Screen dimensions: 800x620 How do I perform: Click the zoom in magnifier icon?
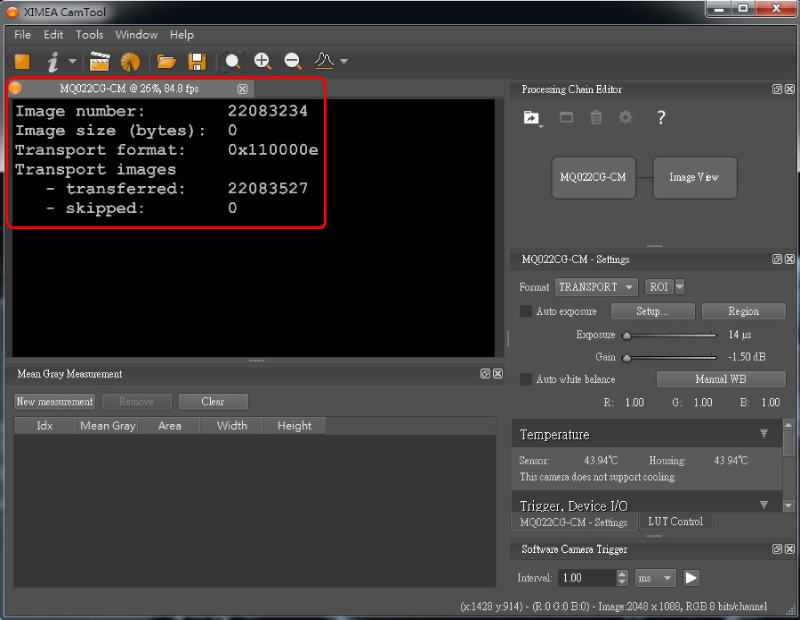[x=263, y=61]
